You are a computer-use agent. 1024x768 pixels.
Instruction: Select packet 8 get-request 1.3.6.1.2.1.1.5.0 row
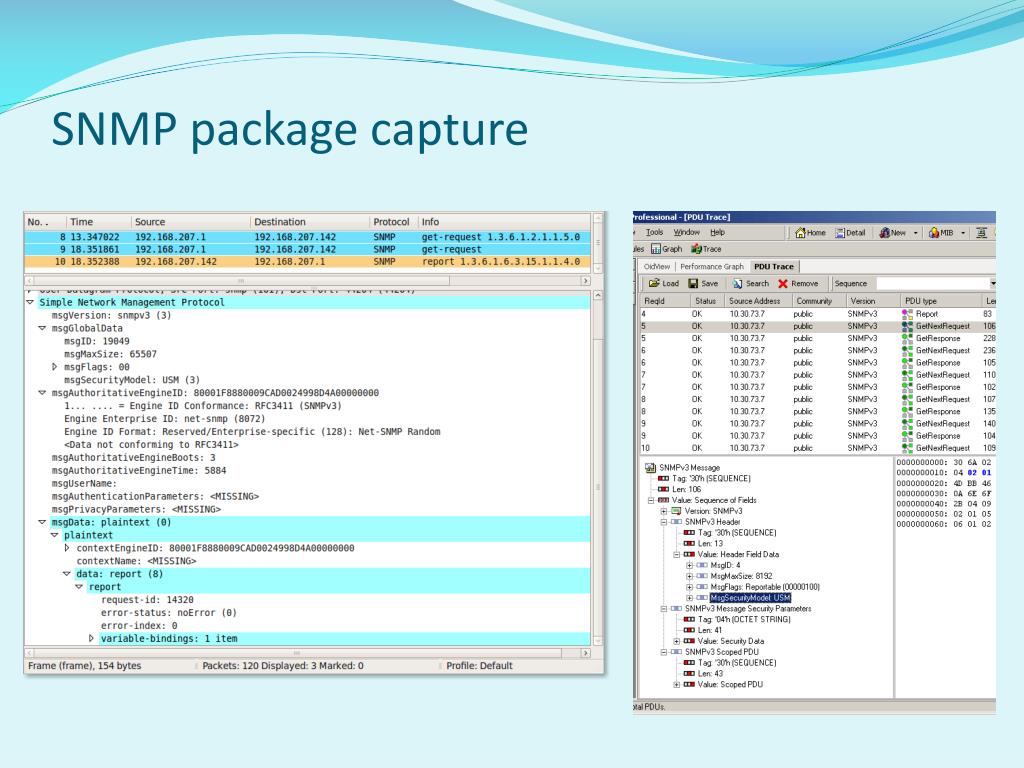tap(307, 237)
